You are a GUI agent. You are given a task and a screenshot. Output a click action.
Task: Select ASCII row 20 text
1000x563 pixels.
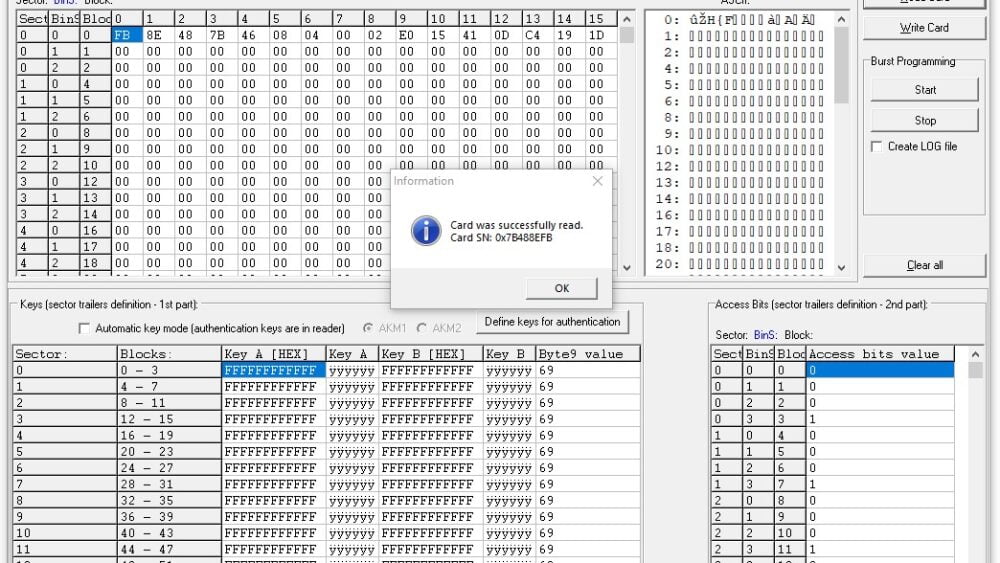[x=756, y=264]
